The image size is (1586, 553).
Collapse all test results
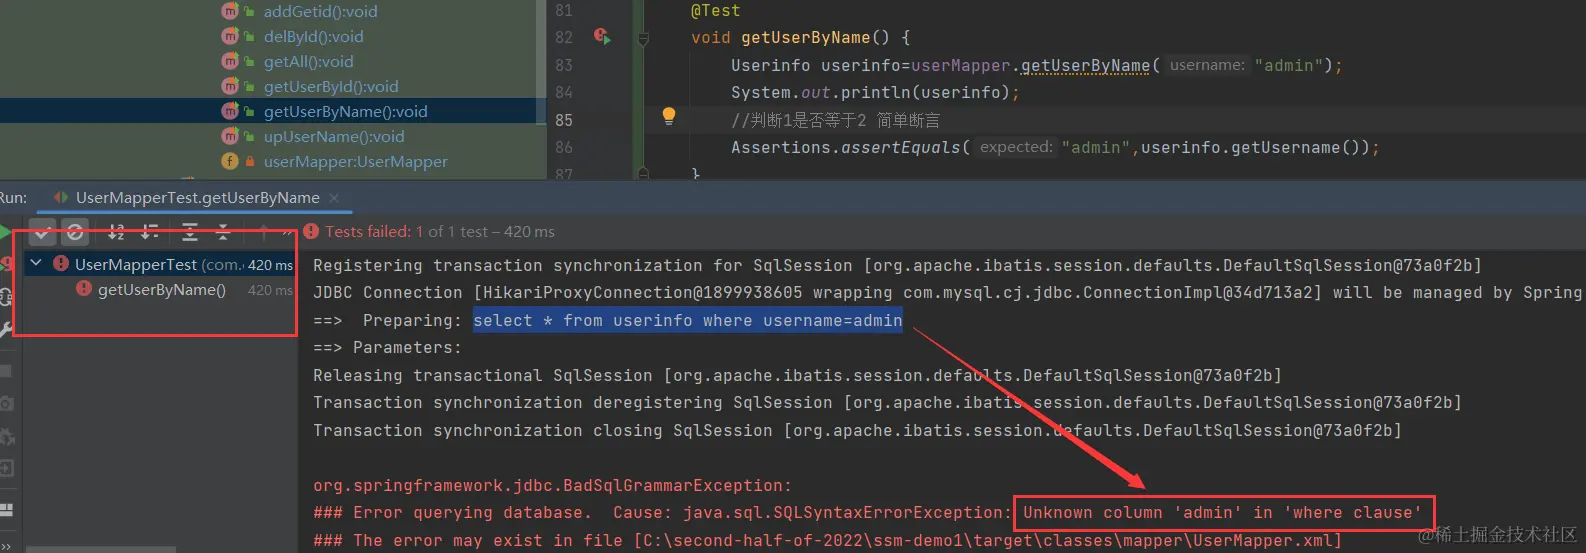tap(223, 232)
